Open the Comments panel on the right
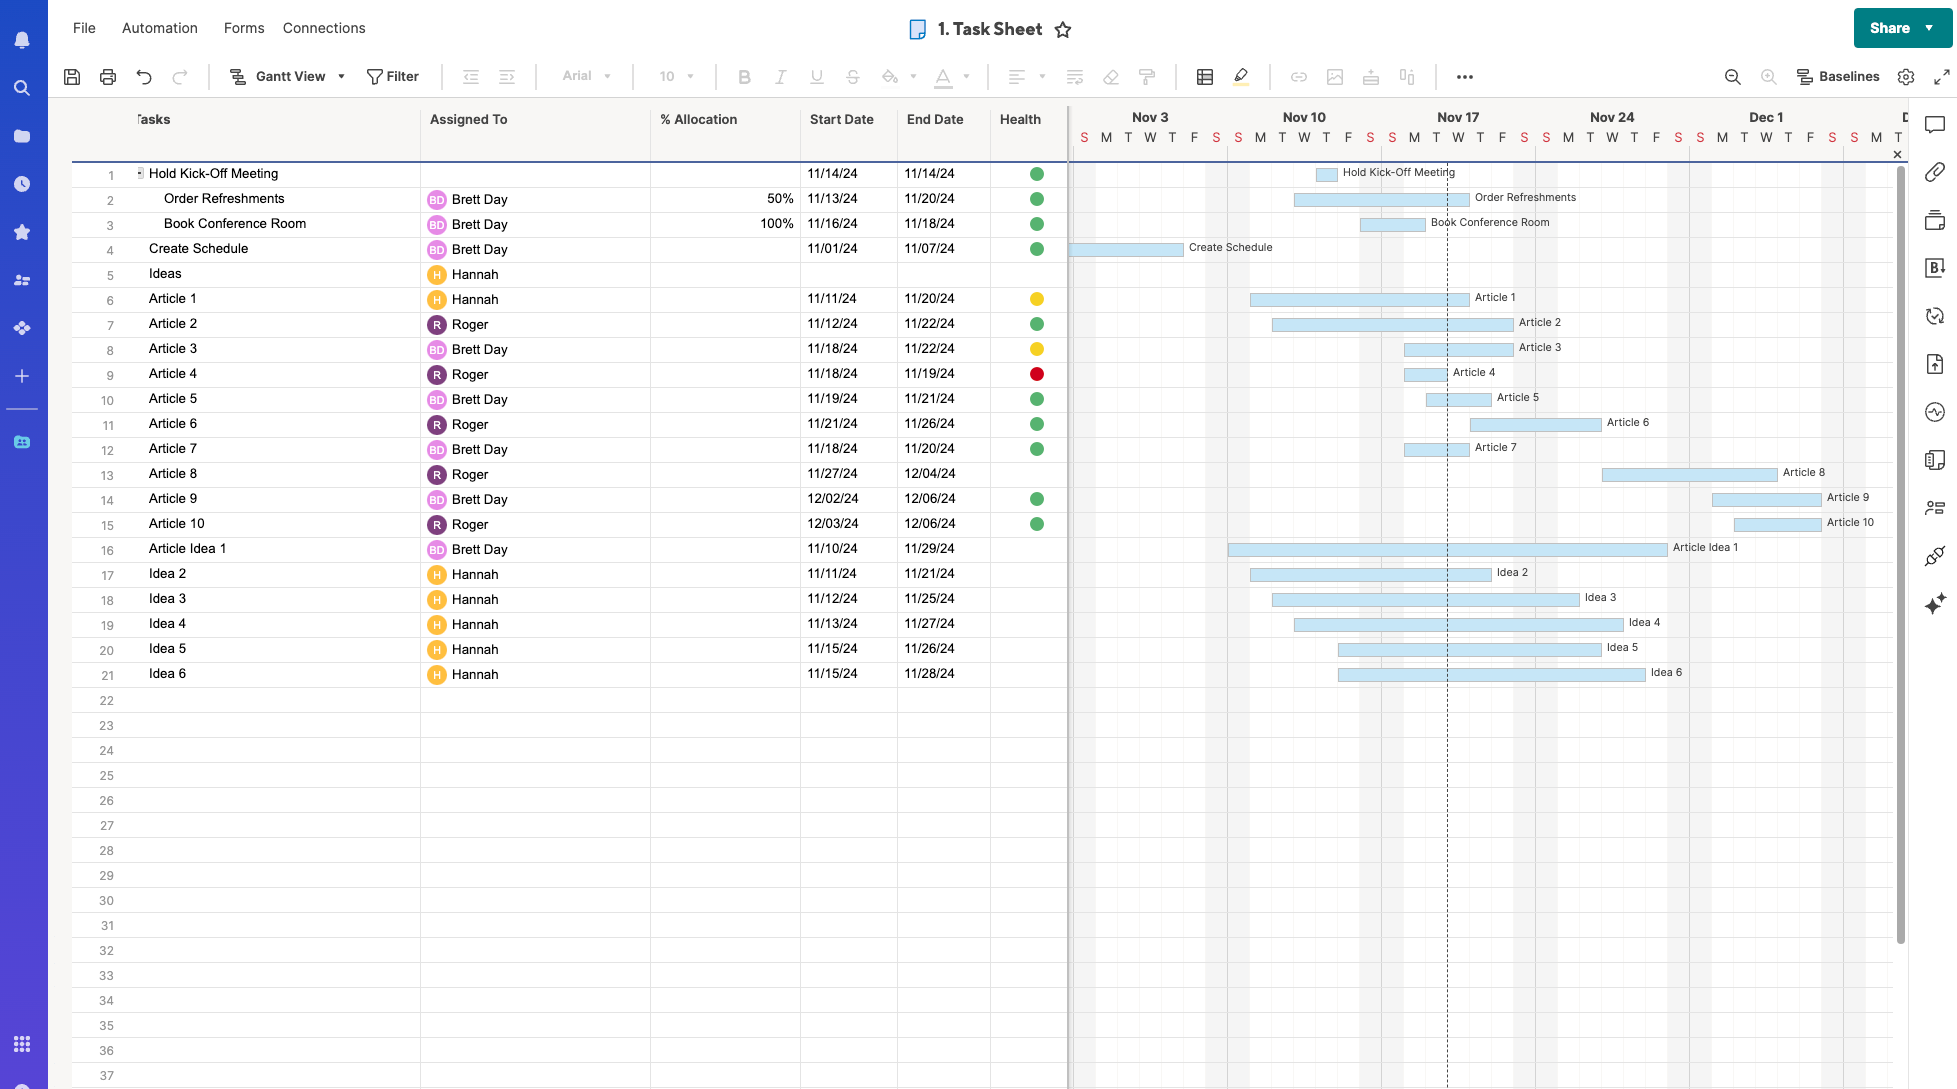Image resolution: width=1957 pixels, height=1089 pixels. tap(1935, 126)
